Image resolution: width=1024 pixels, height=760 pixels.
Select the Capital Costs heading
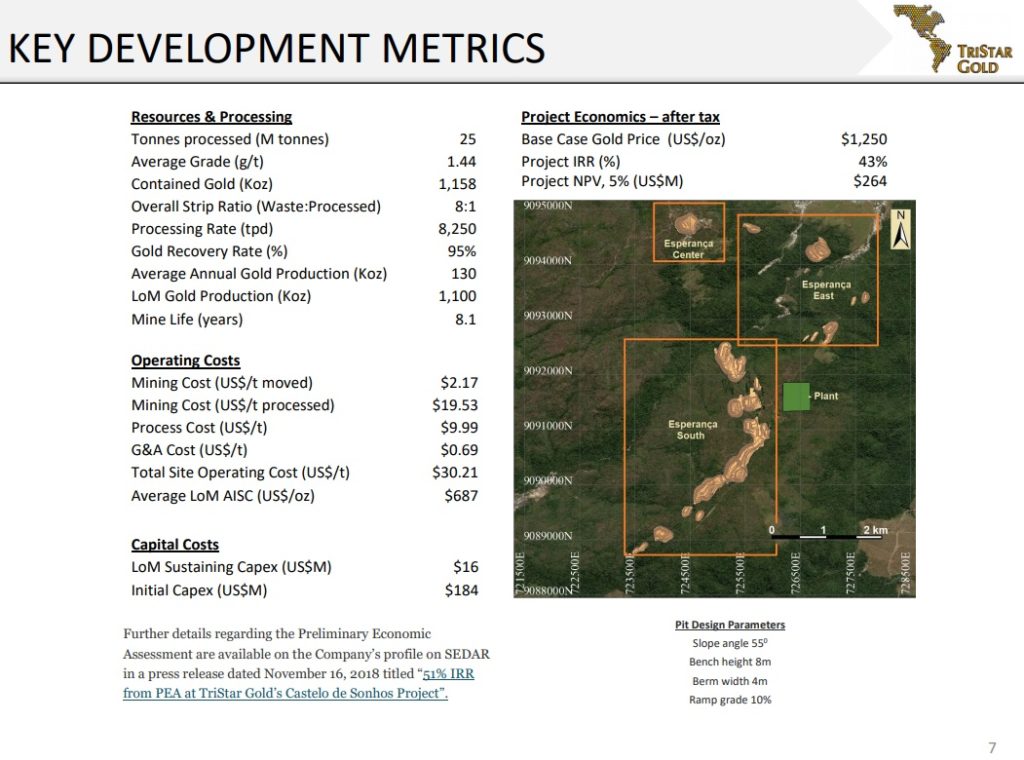175,545
